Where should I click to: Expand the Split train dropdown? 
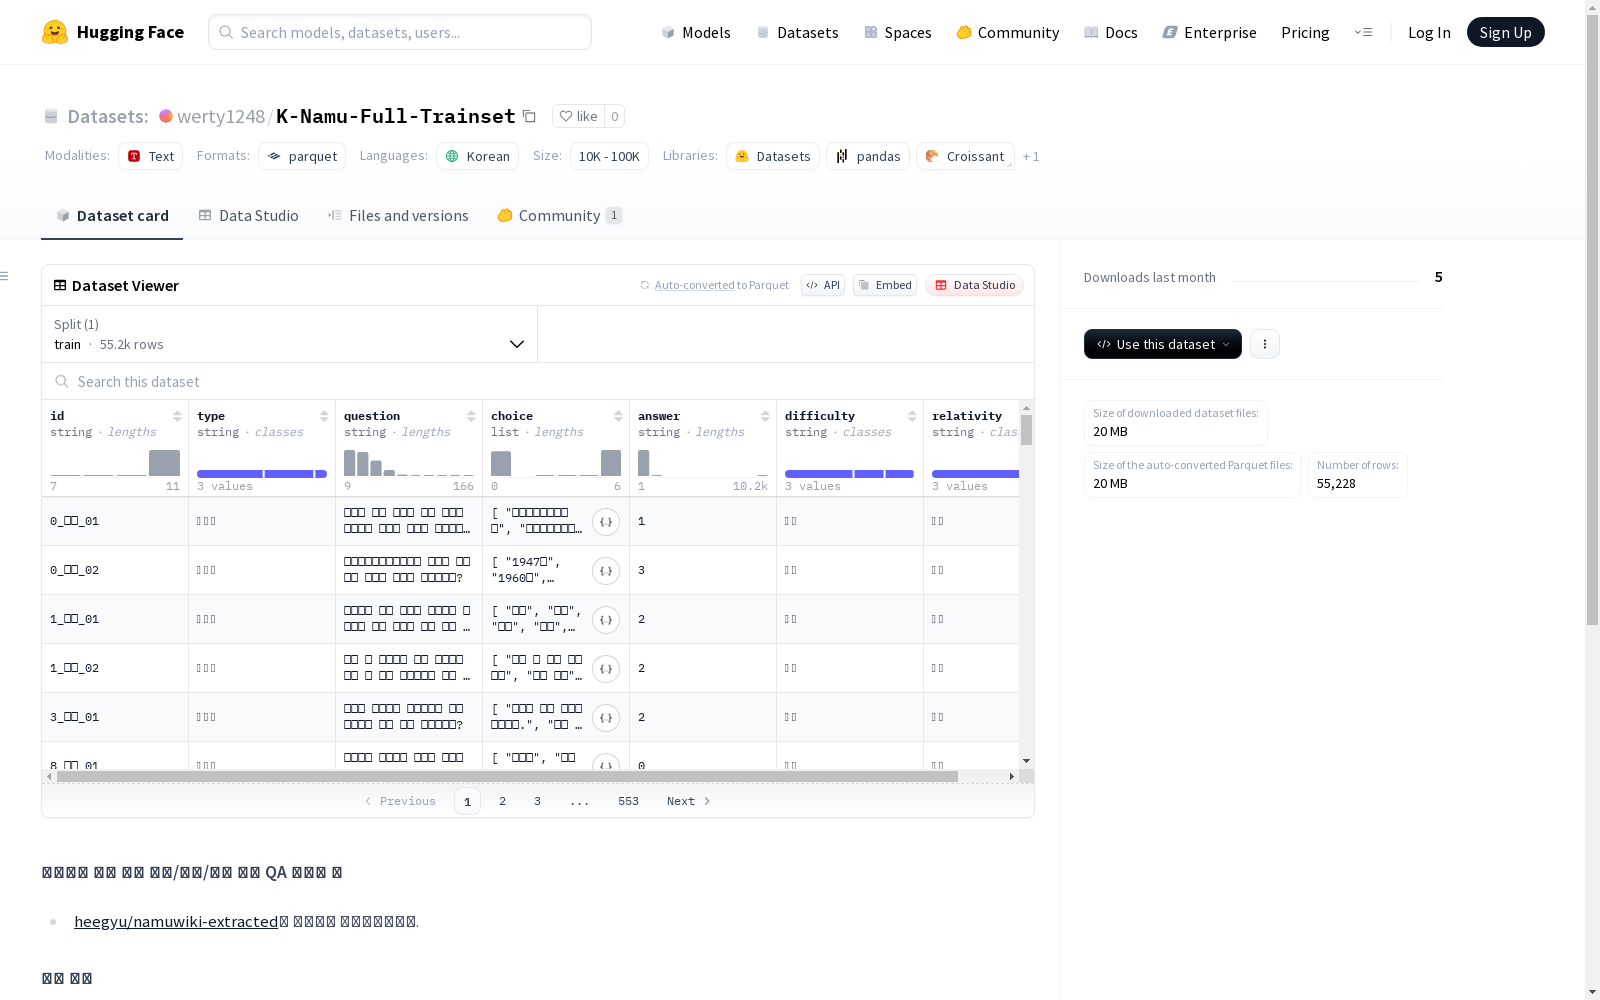290,334
